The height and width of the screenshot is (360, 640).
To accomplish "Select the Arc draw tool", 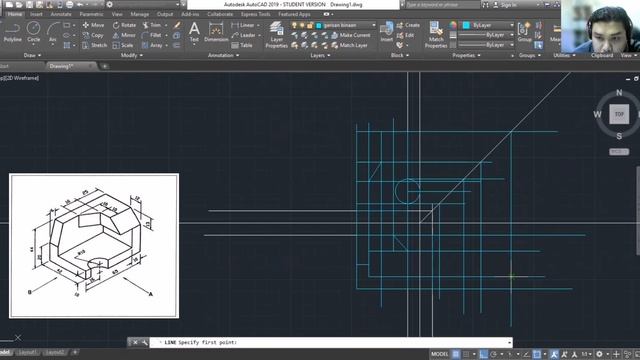I will (x=53, y=32).
